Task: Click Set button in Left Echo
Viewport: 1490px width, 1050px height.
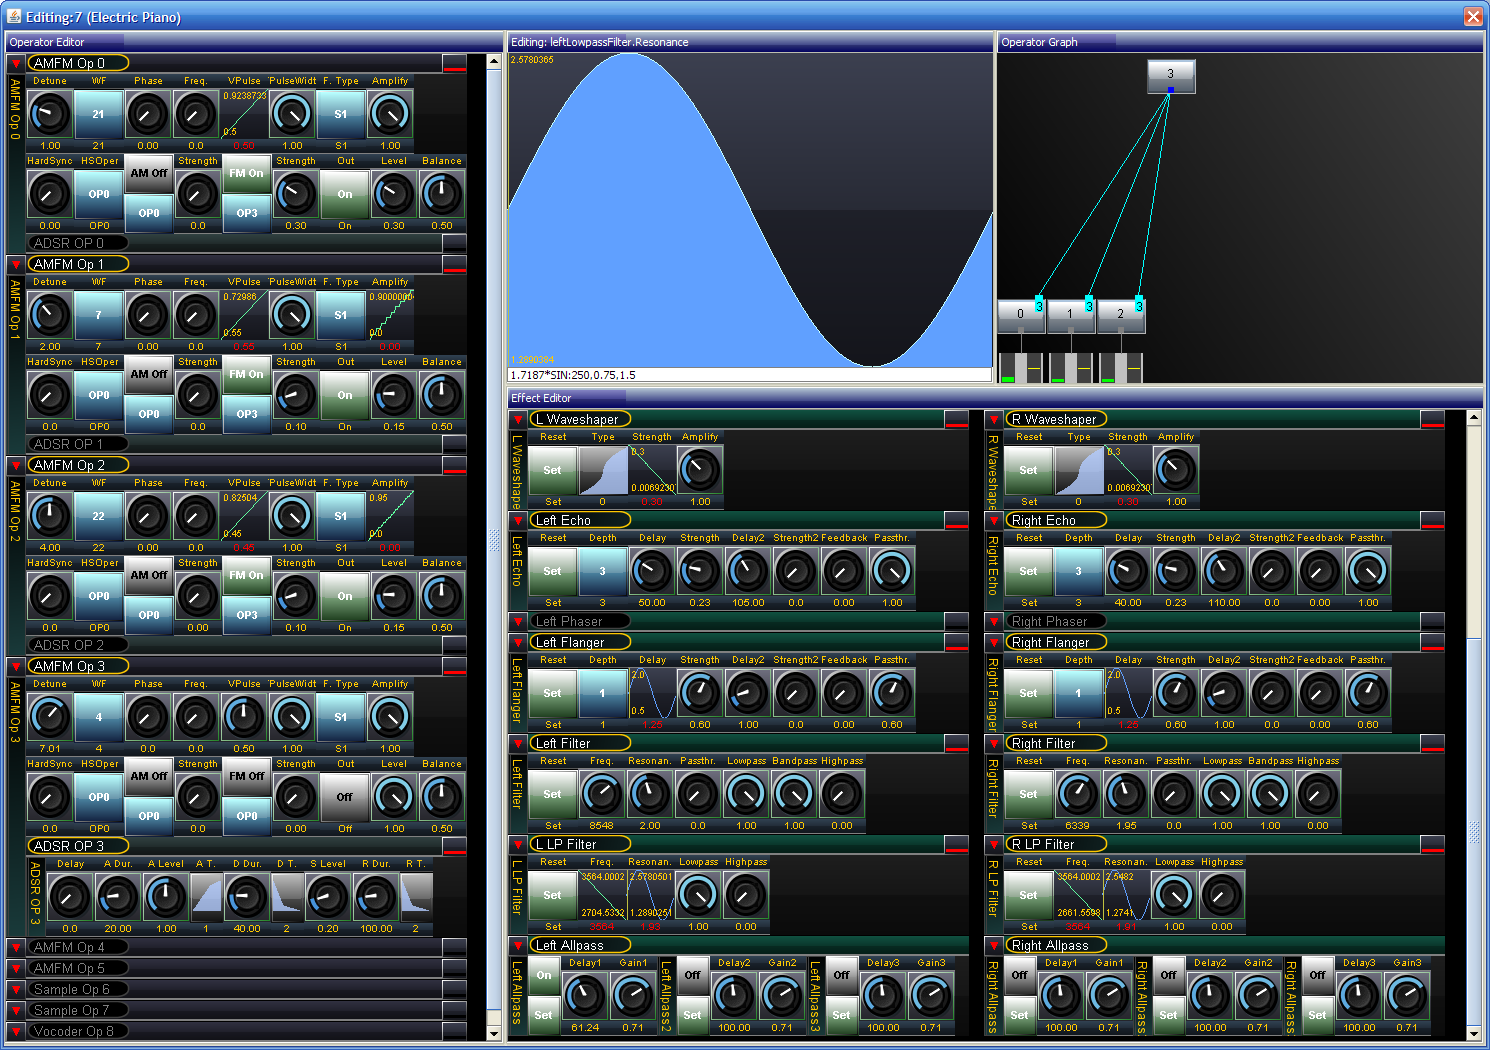Action: [553, 571]
